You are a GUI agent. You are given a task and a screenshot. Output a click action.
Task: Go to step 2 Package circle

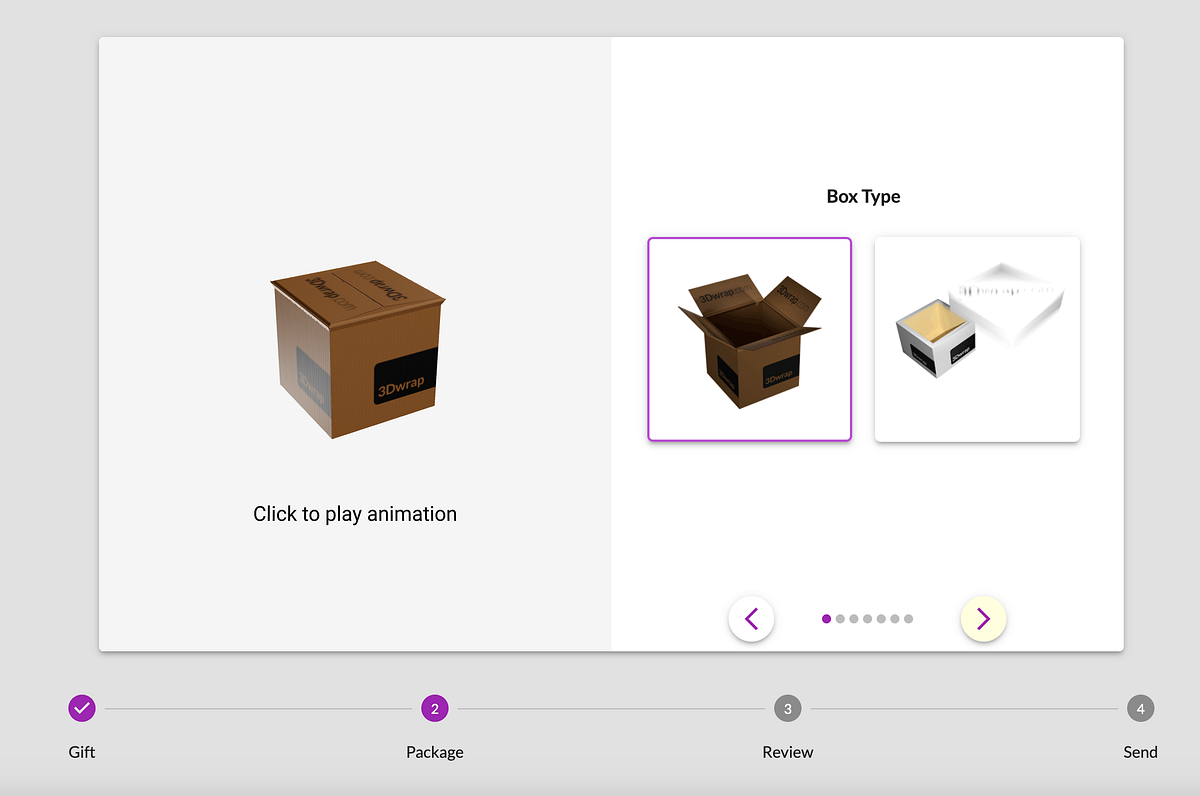[435, 709]
